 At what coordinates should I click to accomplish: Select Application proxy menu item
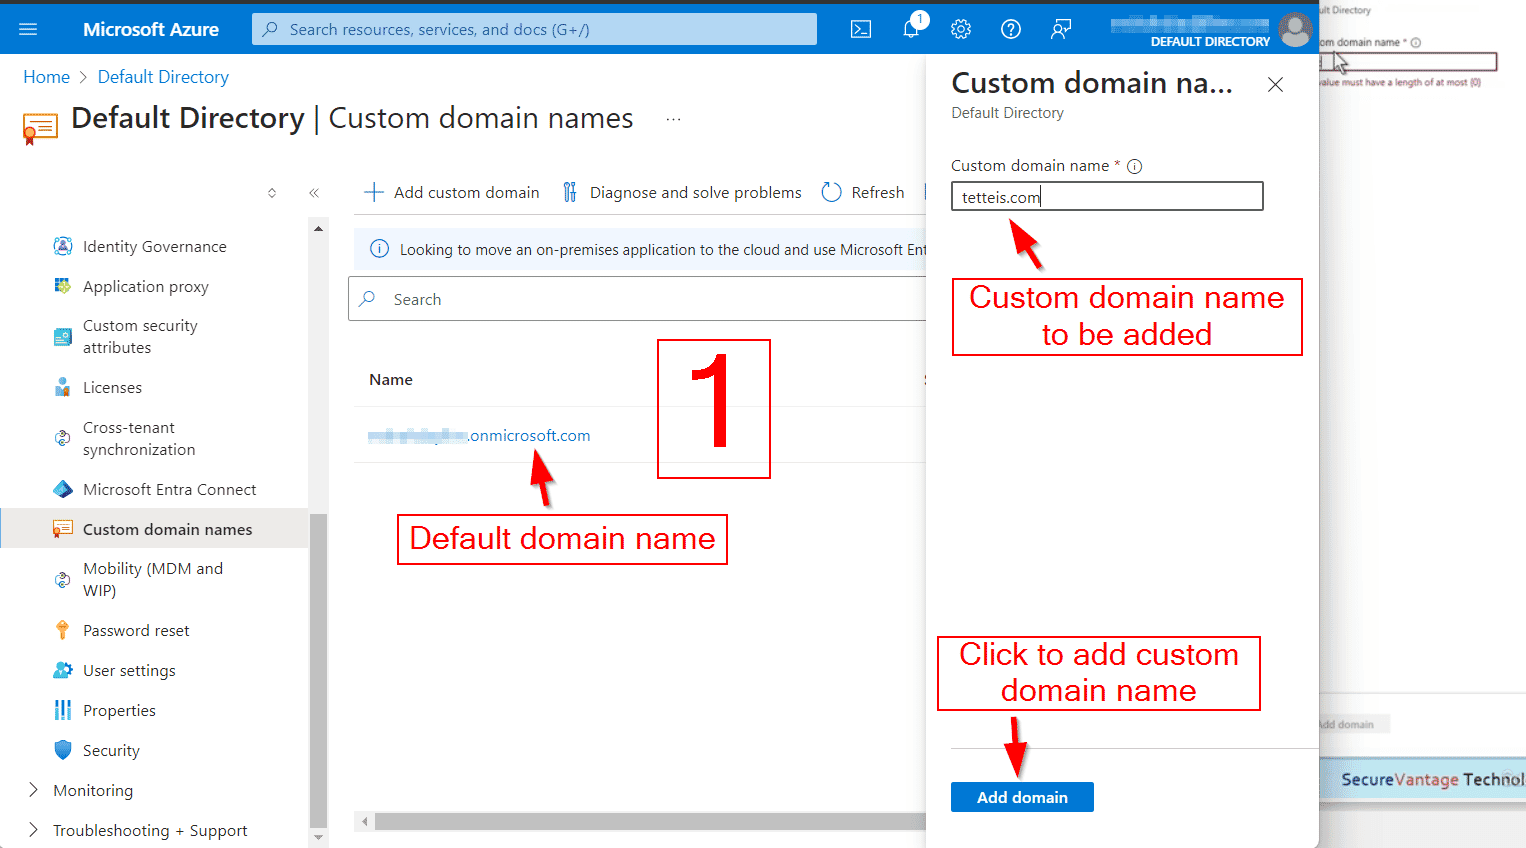pos(146,286)
